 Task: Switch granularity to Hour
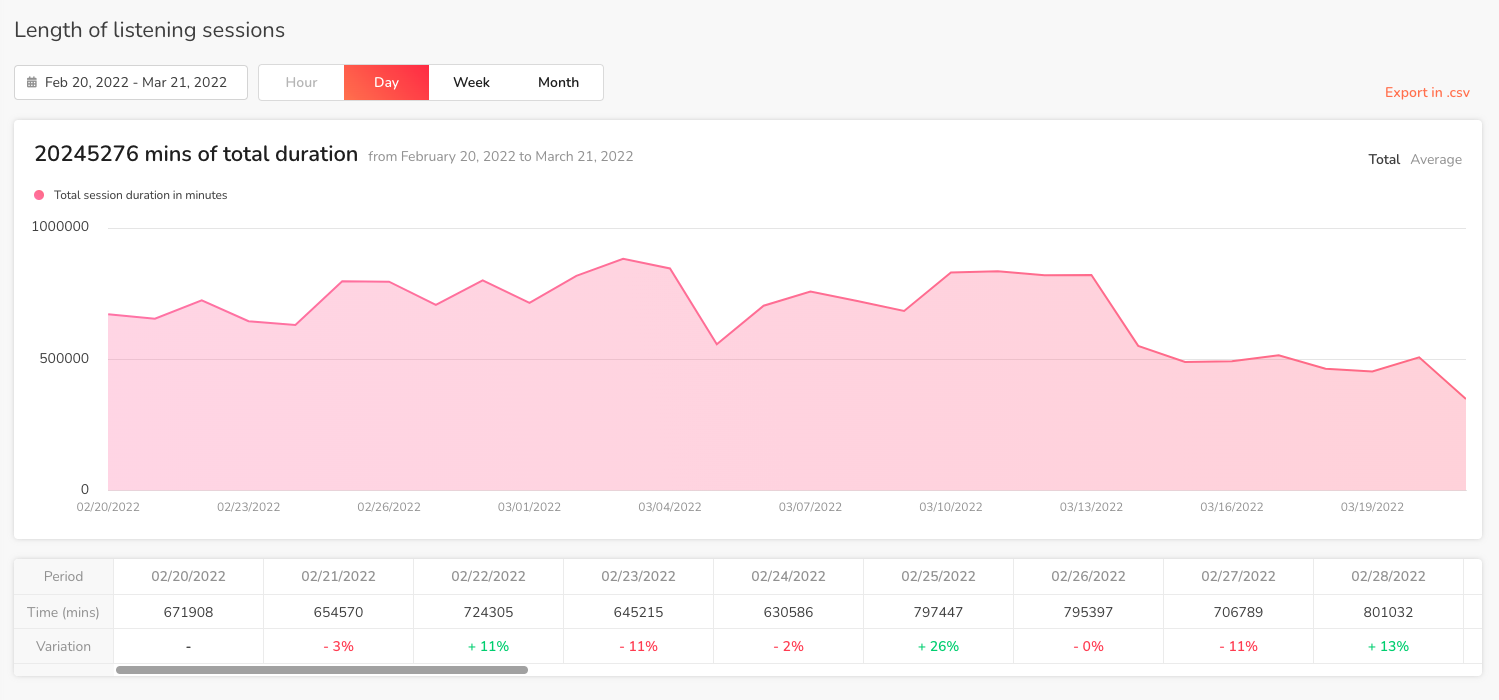coord(301,83)
